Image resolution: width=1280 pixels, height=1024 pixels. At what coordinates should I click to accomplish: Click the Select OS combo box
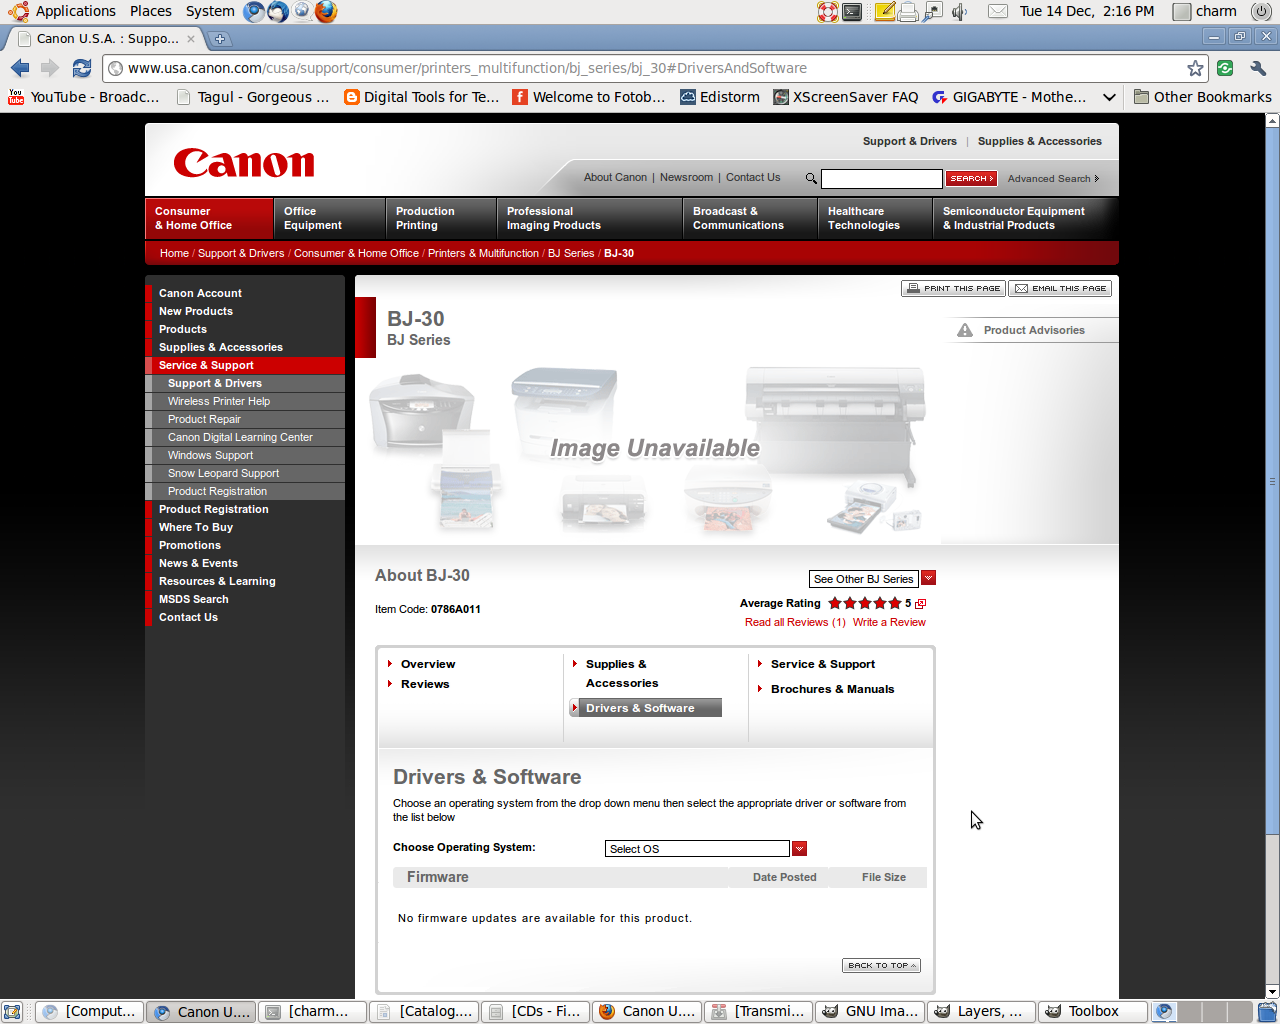click(697, 848)
